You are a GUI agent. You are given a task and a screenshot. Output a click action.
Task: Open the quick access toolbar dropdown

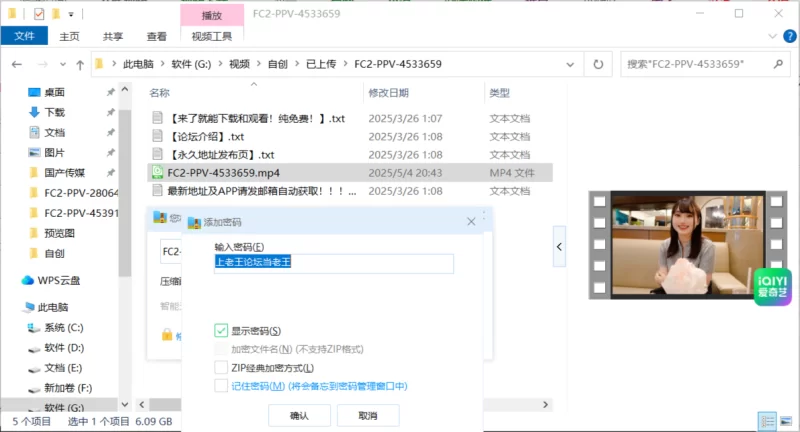71,14
